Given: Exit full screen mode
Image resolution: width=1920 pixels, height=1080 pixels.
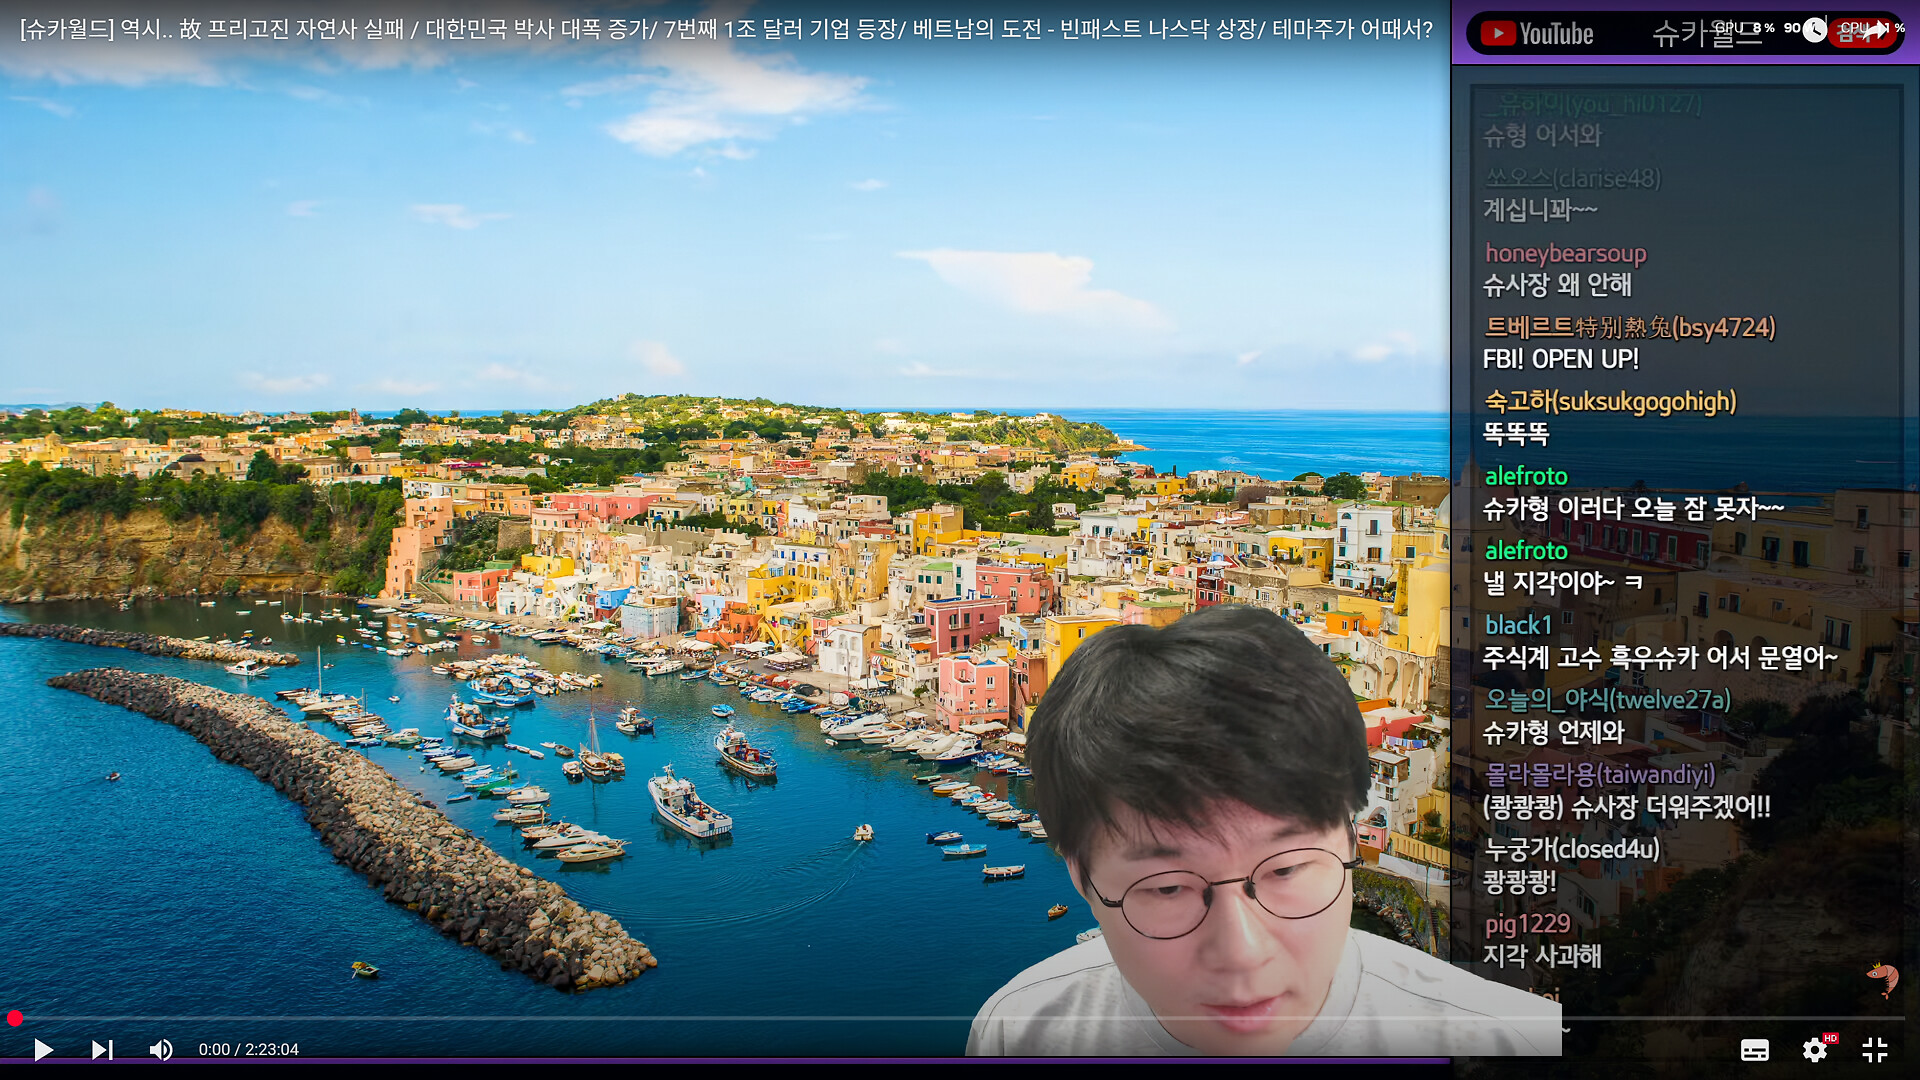Looking at the screenshot, I should [1874, 1050].
